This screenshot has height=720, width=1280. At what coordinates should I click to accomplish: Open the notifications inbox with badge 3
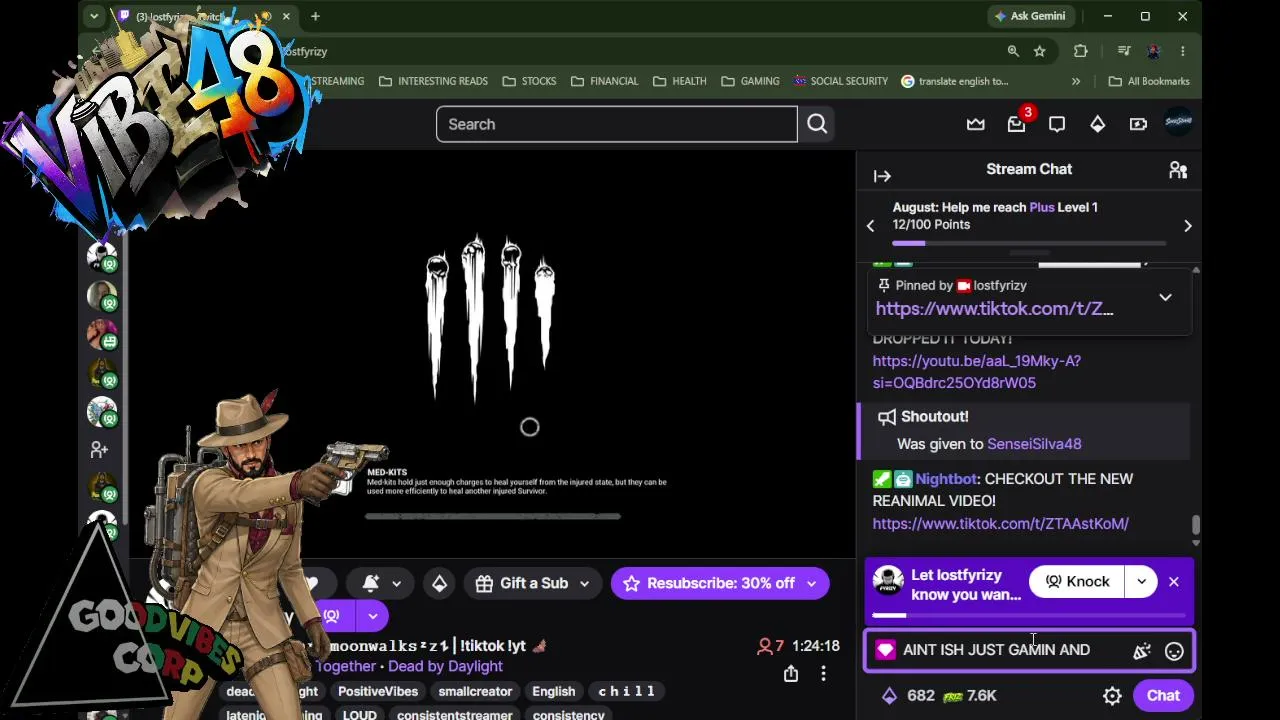click(1017, 124)
